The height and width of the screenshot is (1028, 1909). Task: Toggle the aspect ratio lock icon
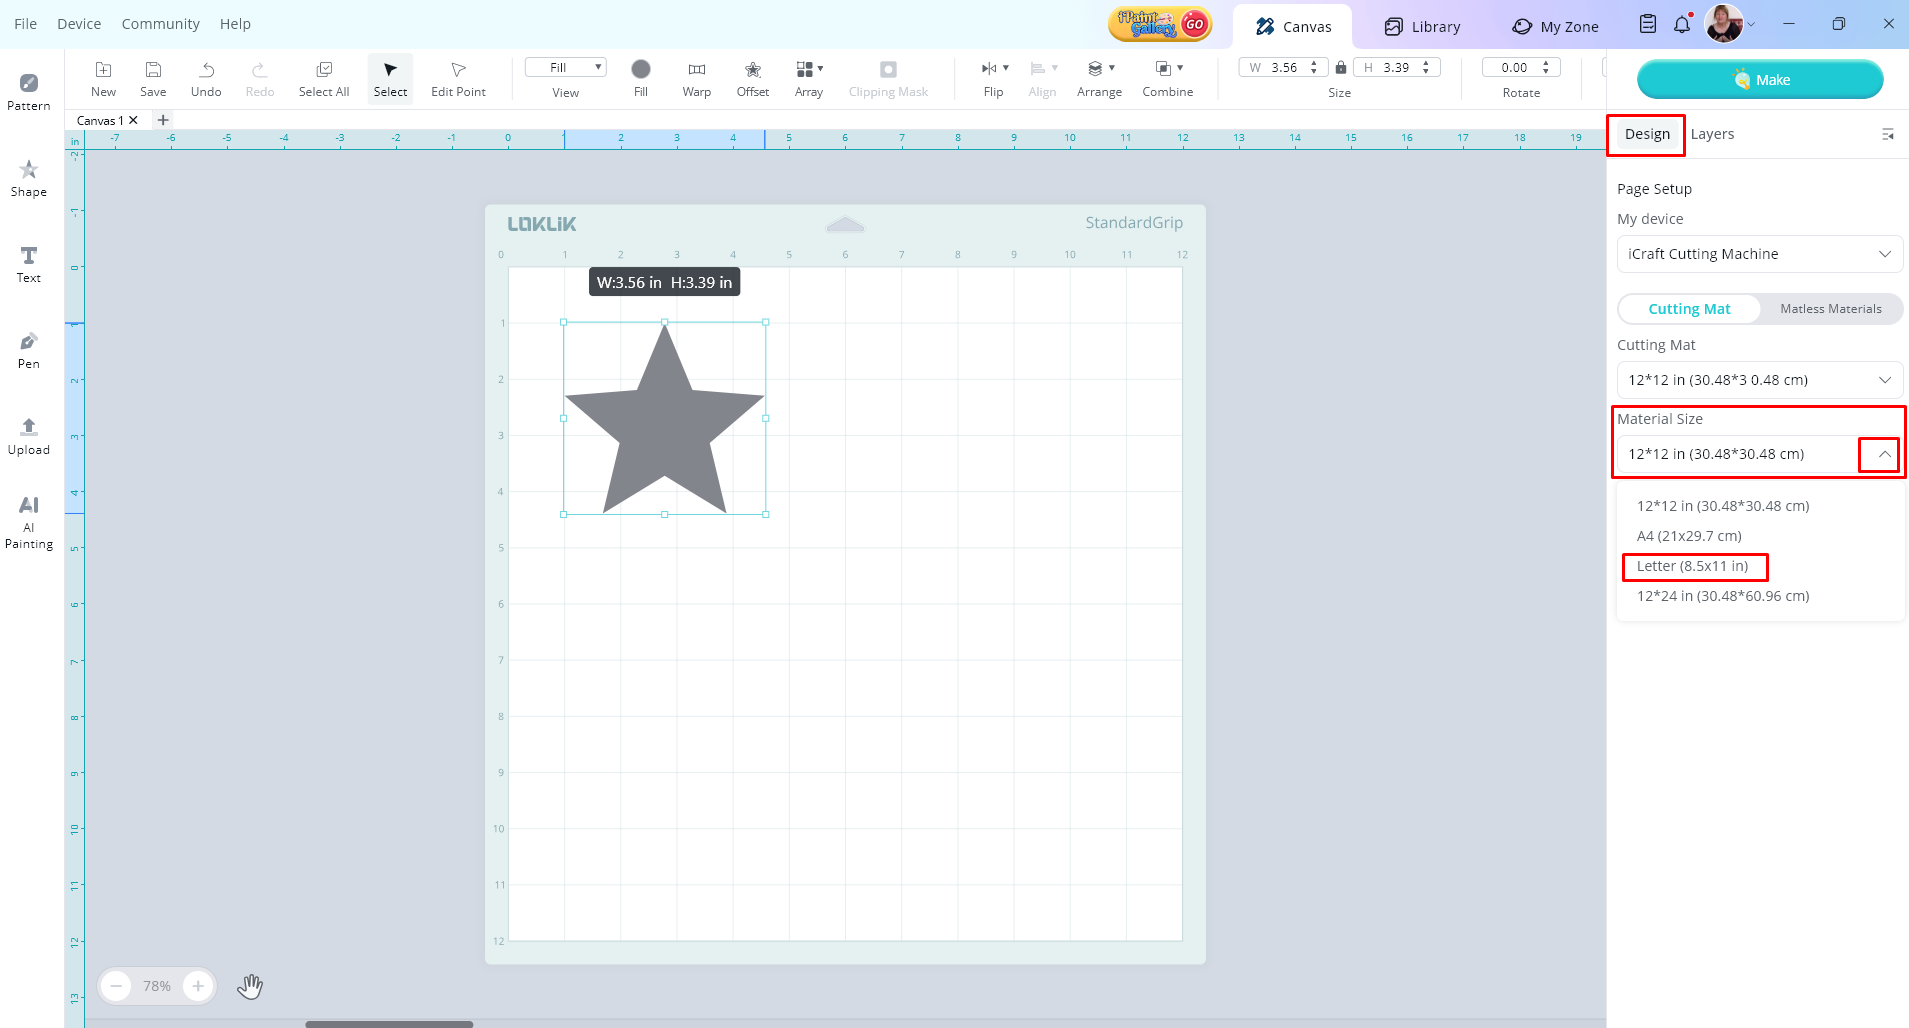click(x=1341, y=68)
